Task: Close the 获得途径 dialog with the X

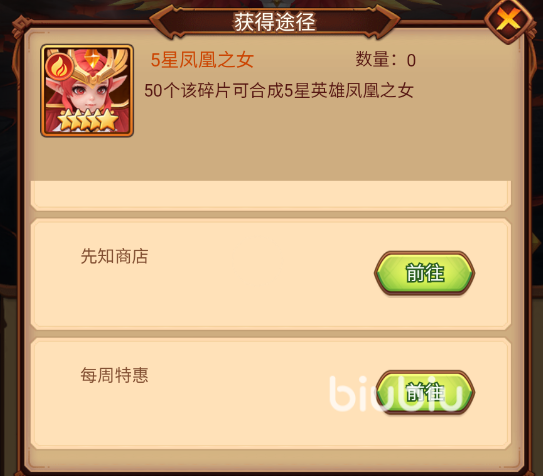Action: pyautogui.click(x=508, y=20)
